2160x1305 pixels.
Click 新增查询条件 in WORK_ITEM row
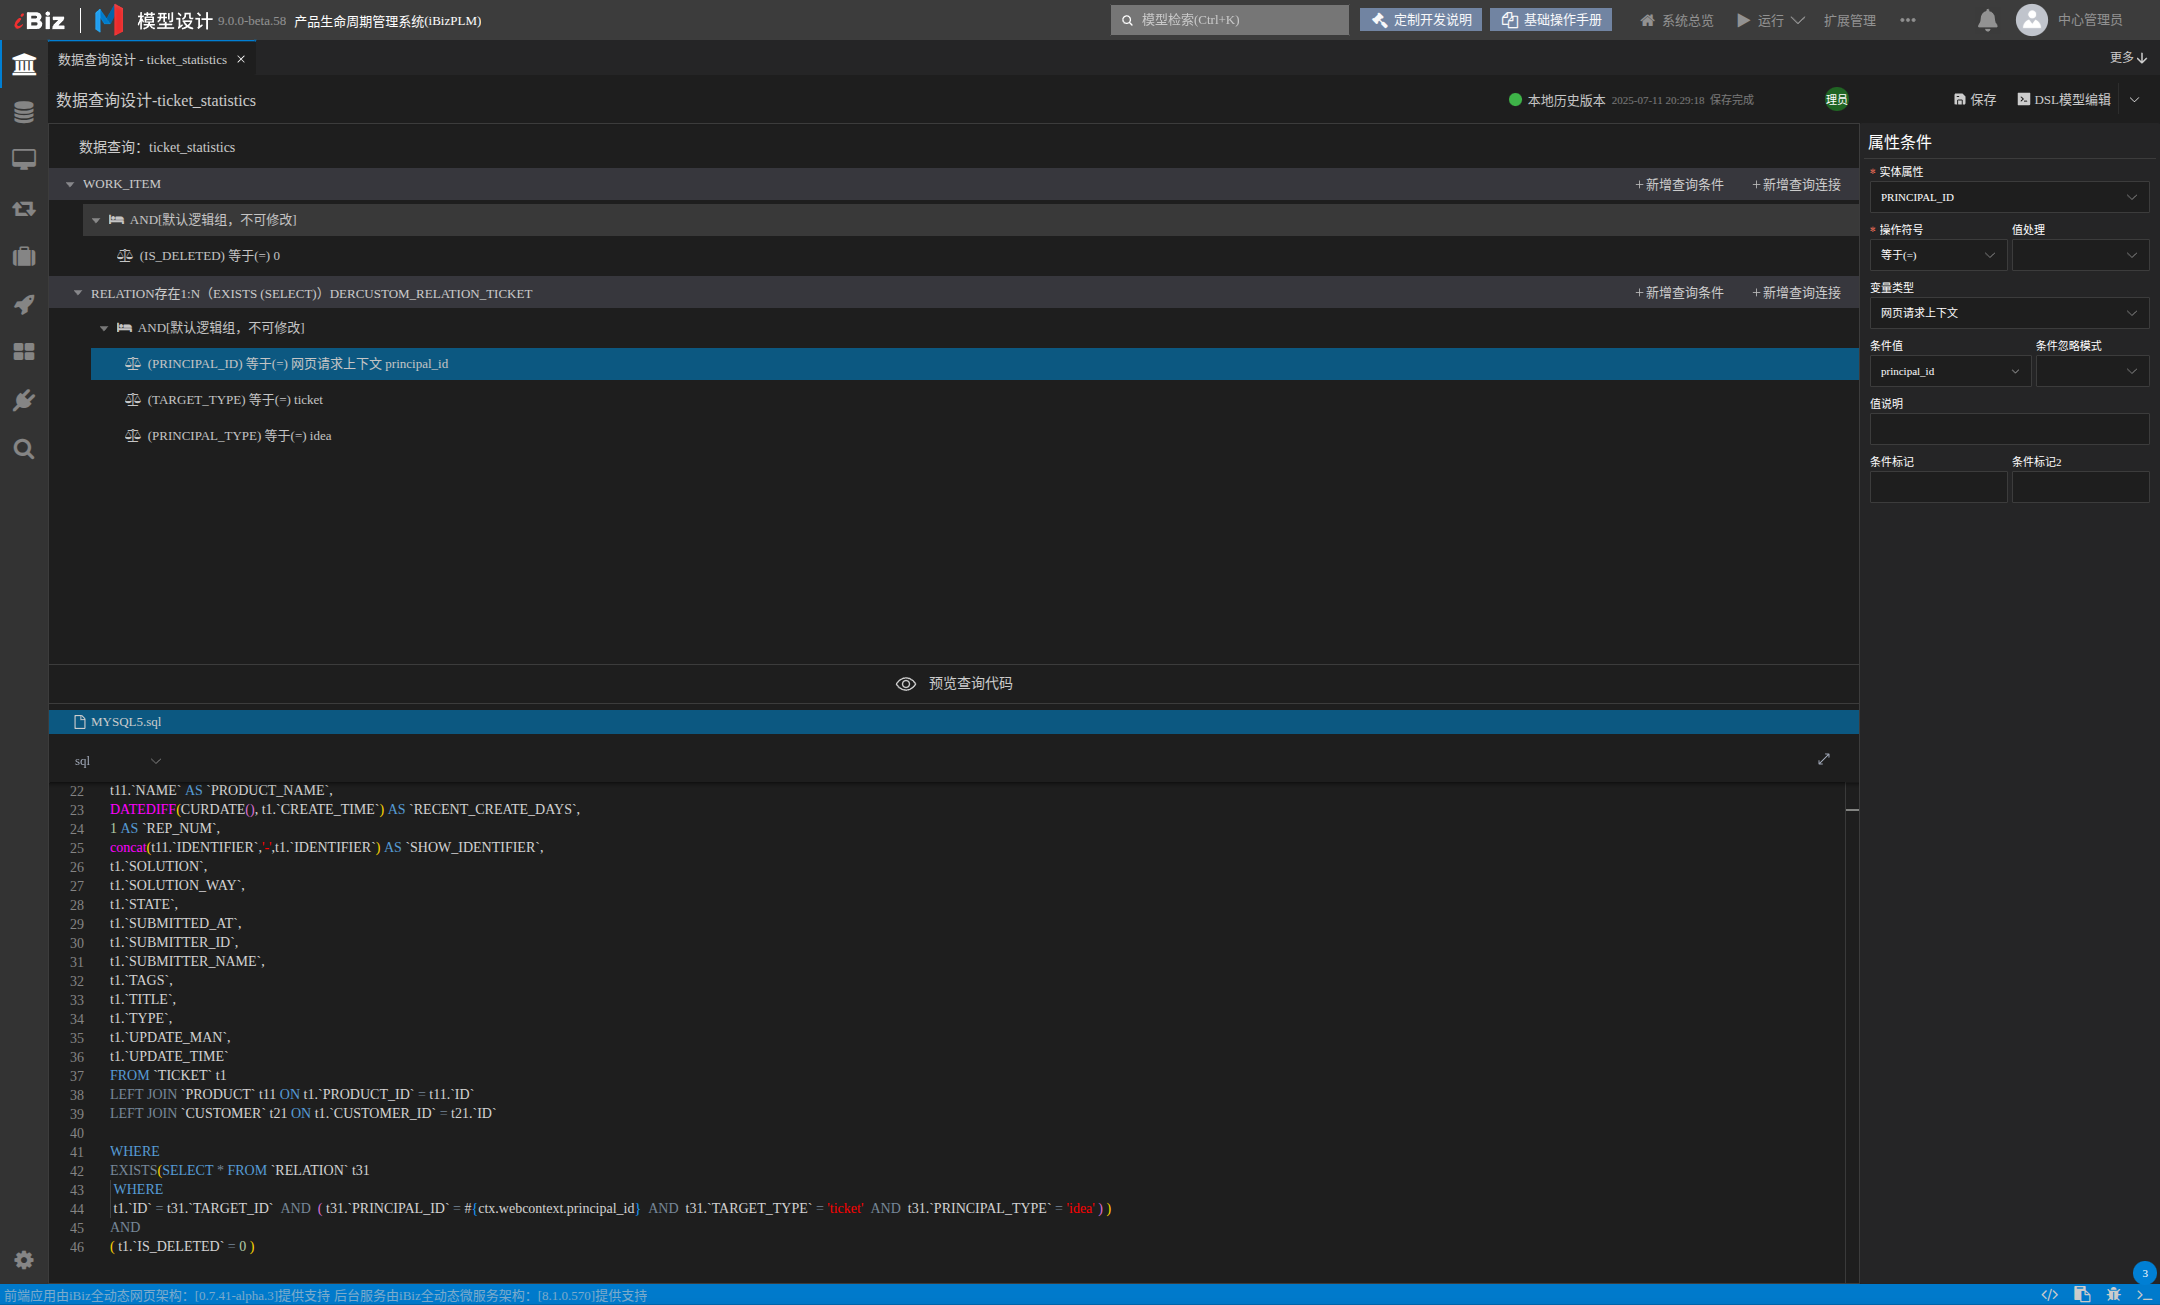[1680, 185]
